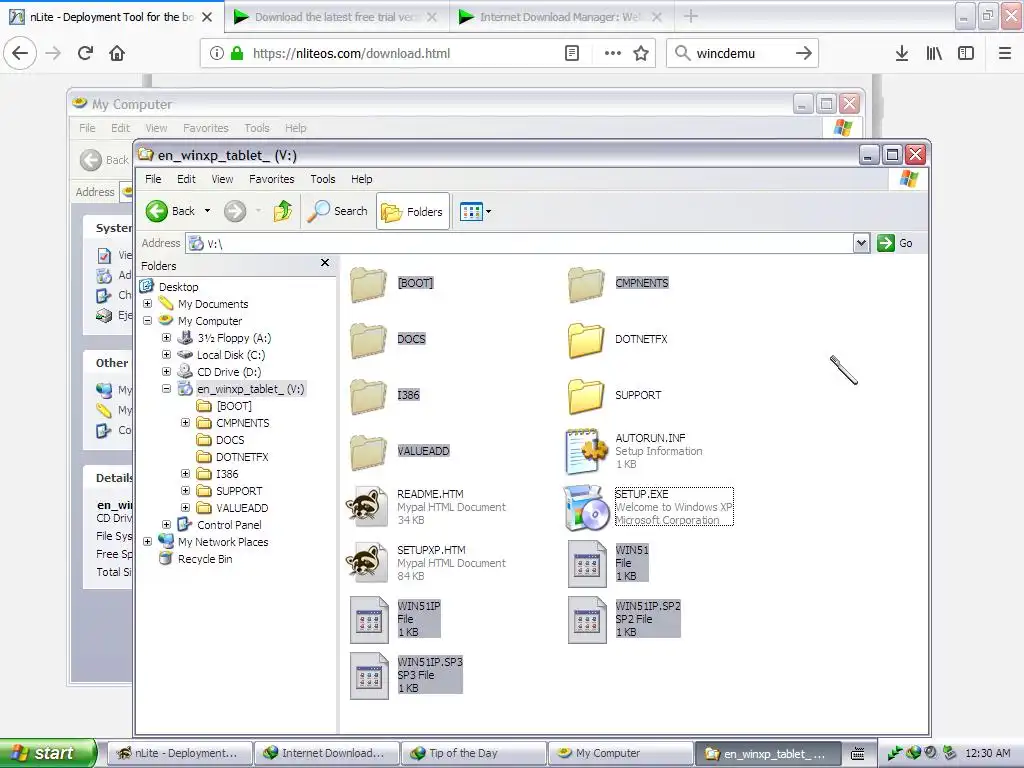Click the Windows Start button

(x=48, y=753)
